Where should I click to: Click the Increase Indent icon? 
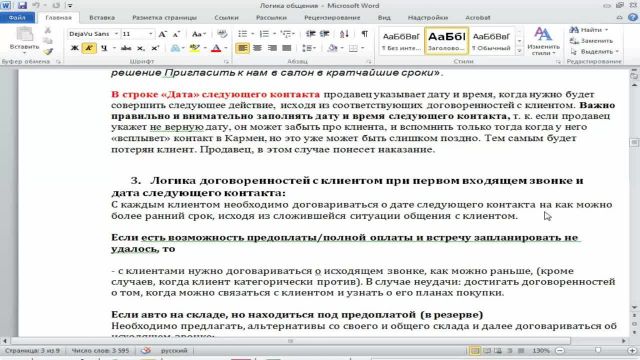click(x=325, y=34)
